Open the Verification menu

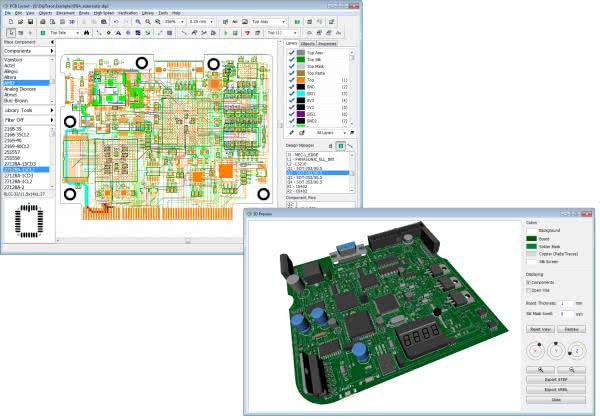click(x=128, y=12)
